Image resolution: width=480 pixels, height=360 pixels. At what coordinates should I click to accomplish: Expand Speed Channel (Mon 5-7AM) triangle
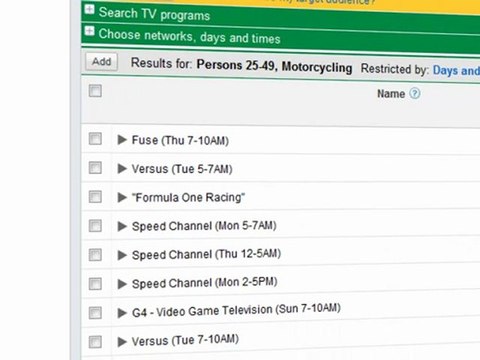pyautogui.click(x=122, y=227)
